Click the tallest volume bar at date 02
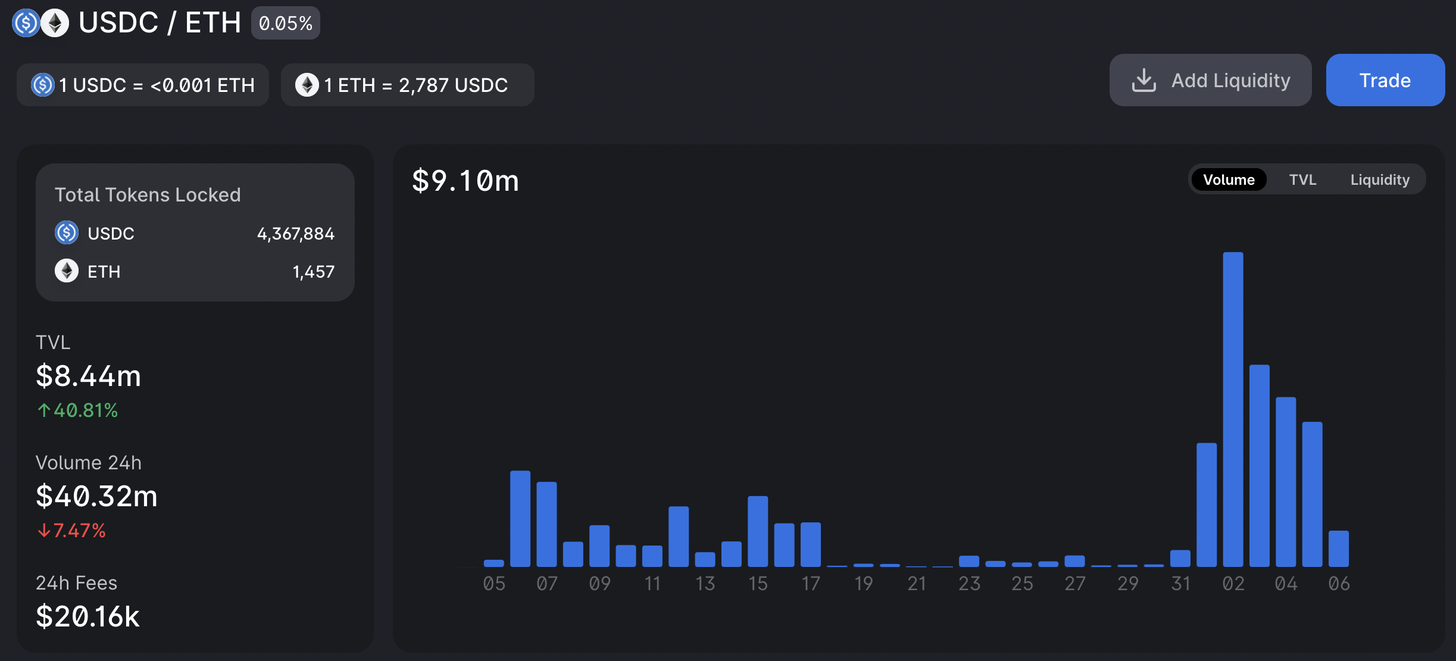The image size is (1456, 661). (x=1233, y=409)
